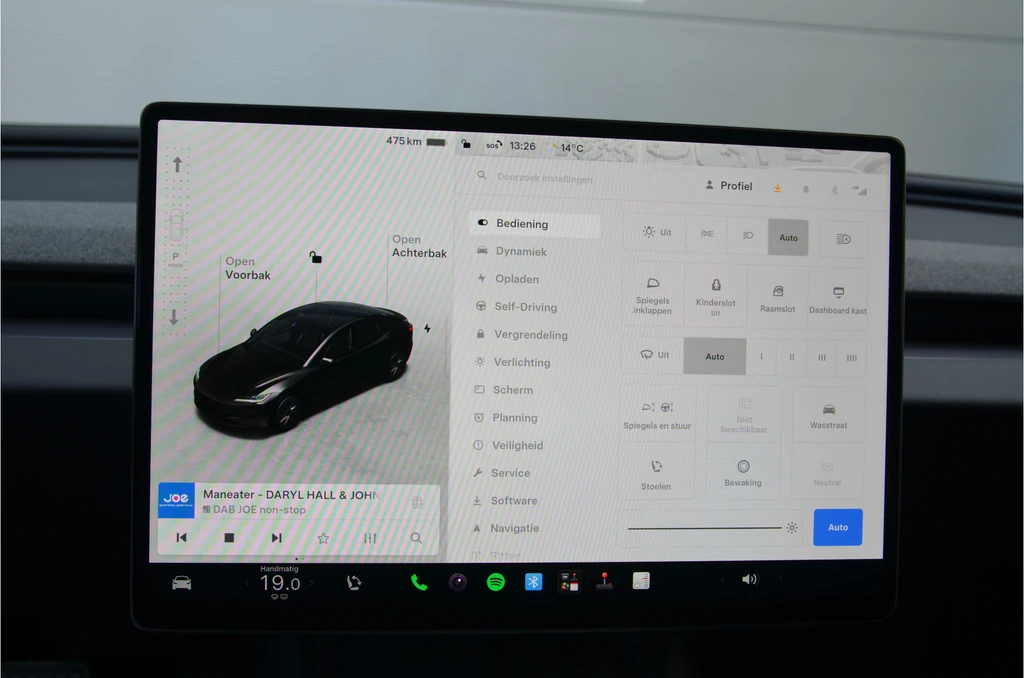Open the Wasstraat car wash mode
Viewport: 1024px width, 678px height.
tap(829, 415)
